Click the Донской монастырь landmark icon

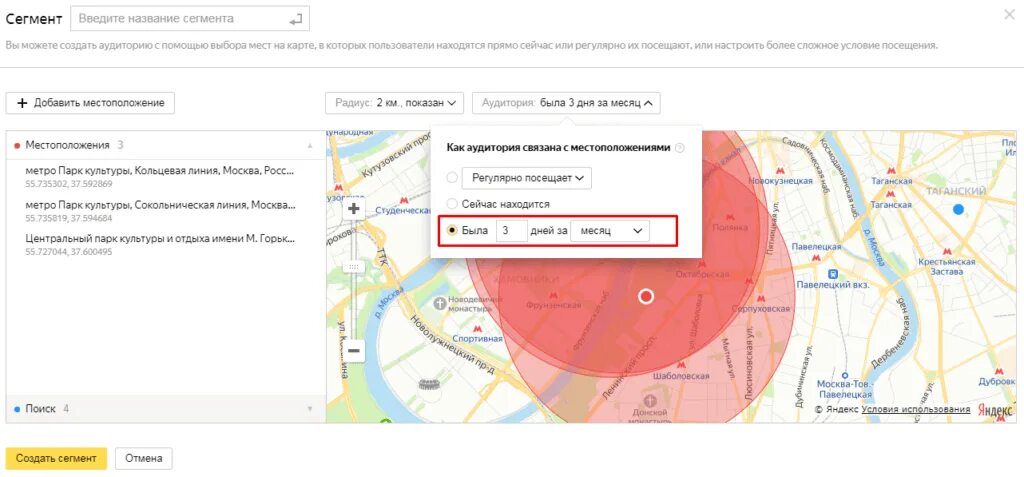[650, 401]
